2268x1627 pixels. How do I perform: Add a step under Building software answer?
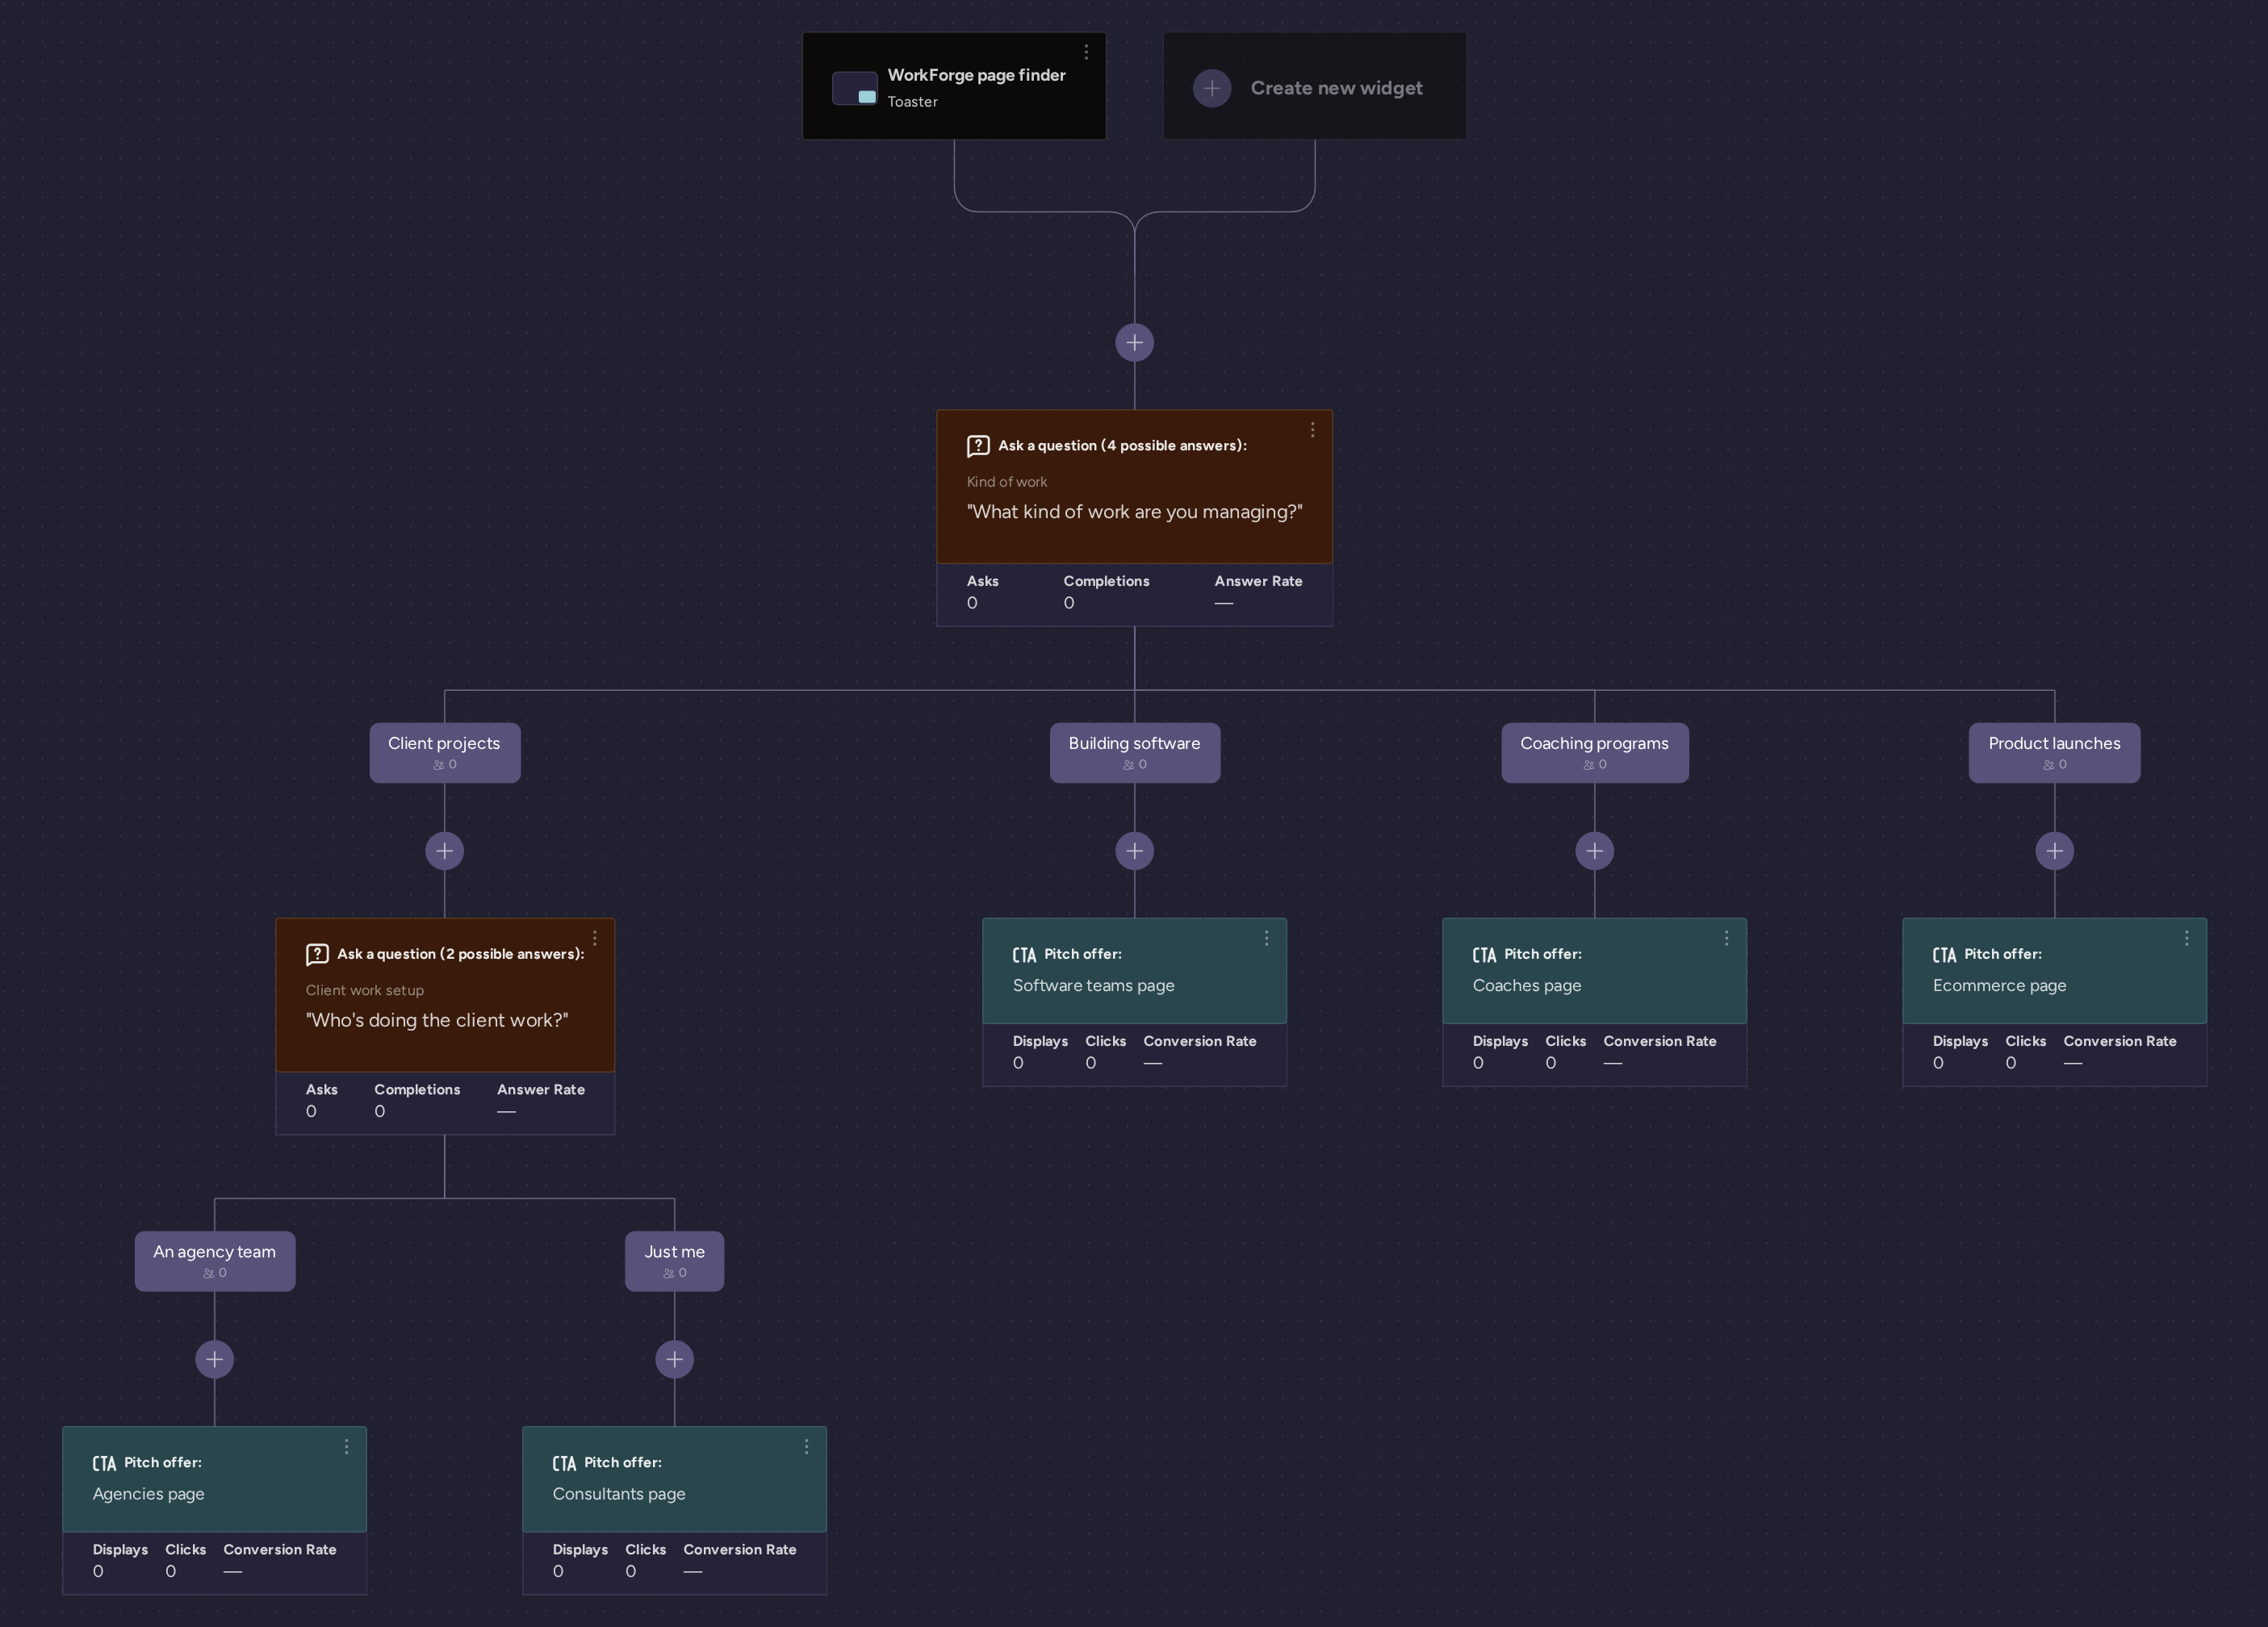(x=1134, y=851)
